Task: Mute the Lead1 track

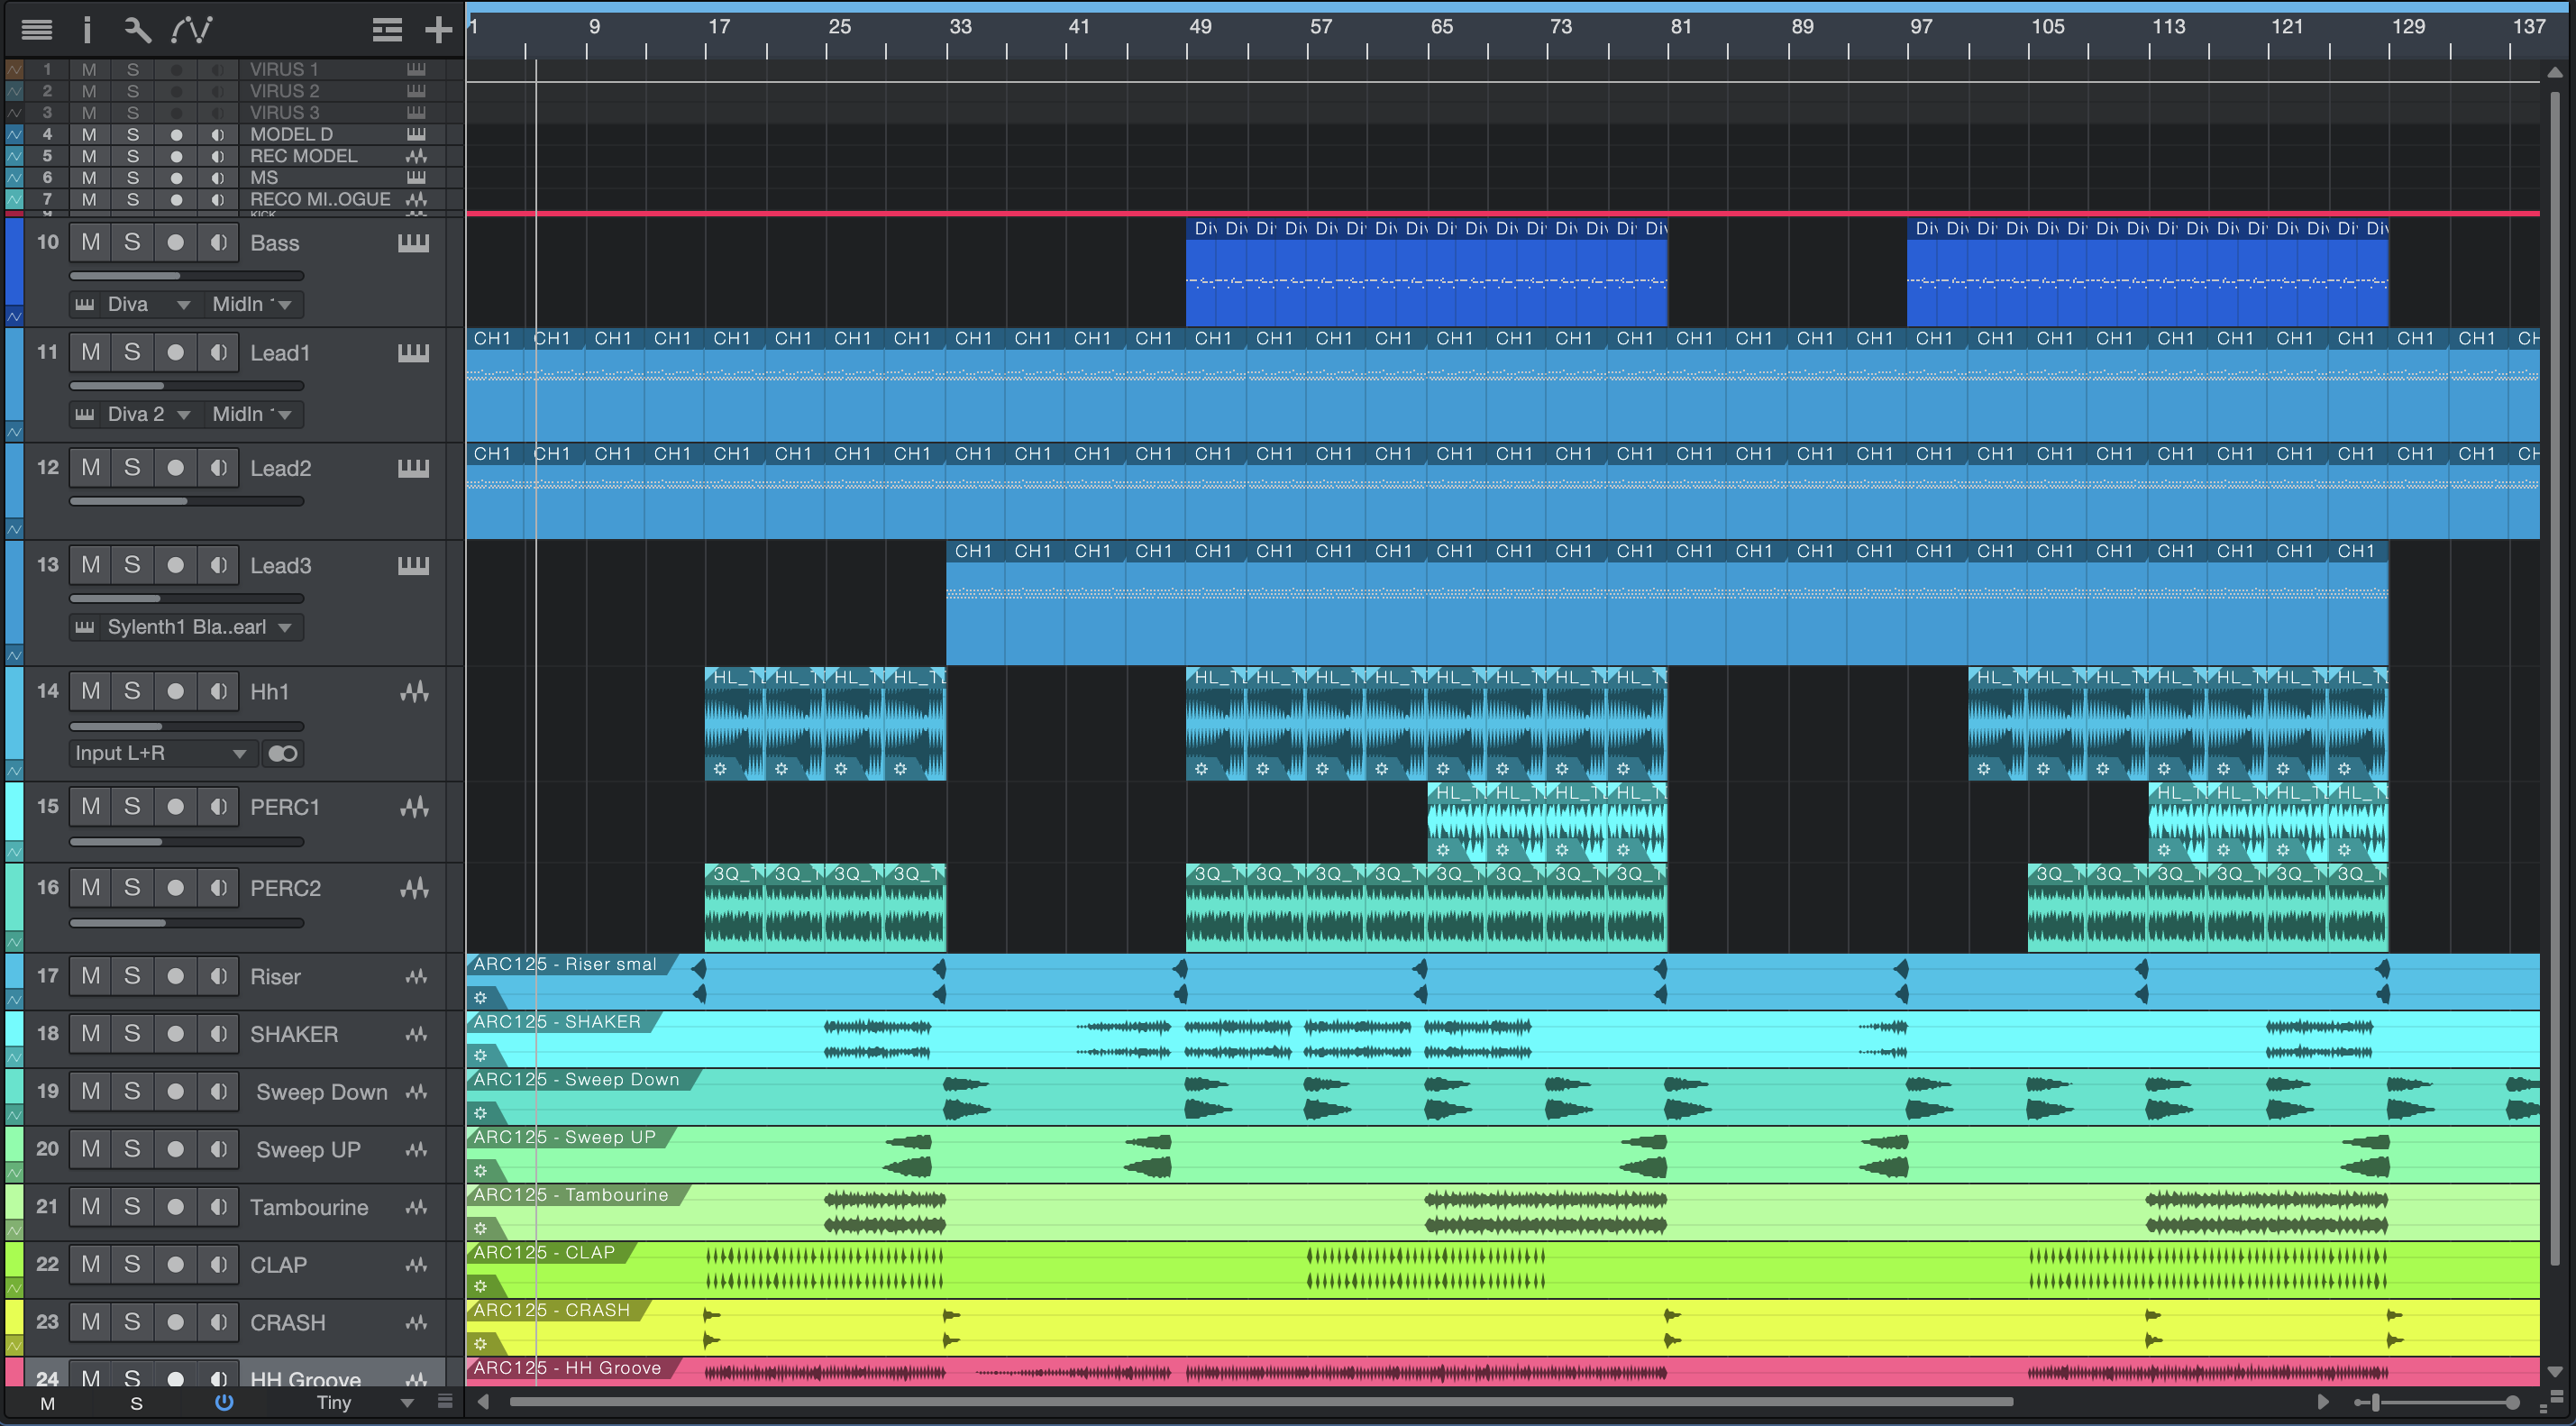Action: coord(91,352)
